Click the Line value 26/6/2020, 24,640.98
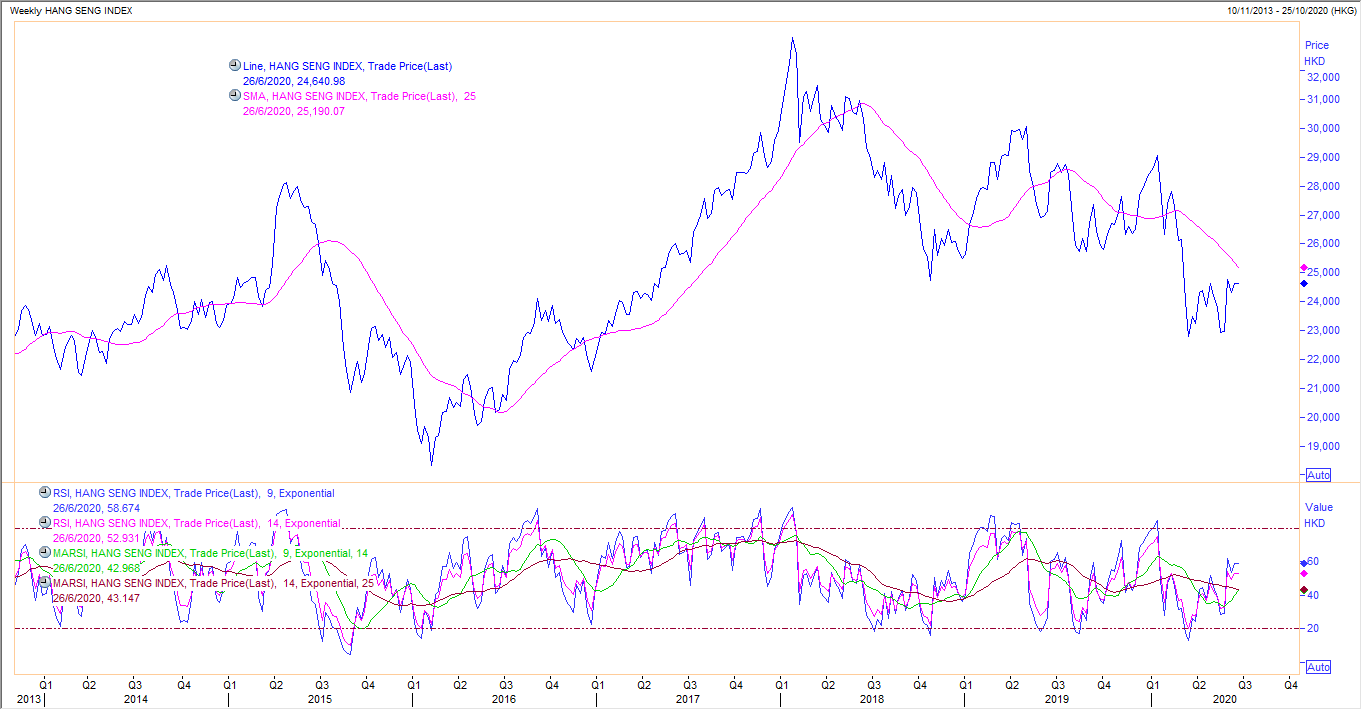Image resolution: width=1362 pixels, height=710 pixels. click(x=294, y=81)
